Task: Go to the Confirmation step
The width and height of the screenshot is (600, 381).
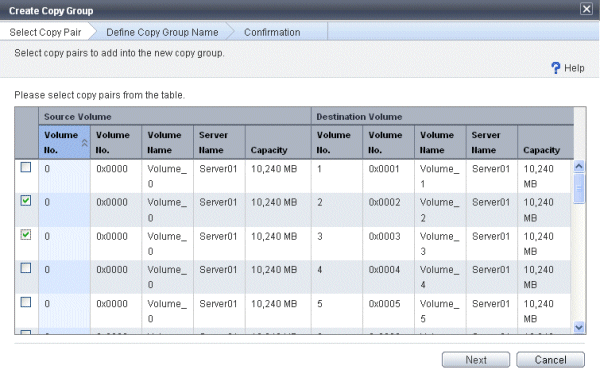Action: click(272, 32)
